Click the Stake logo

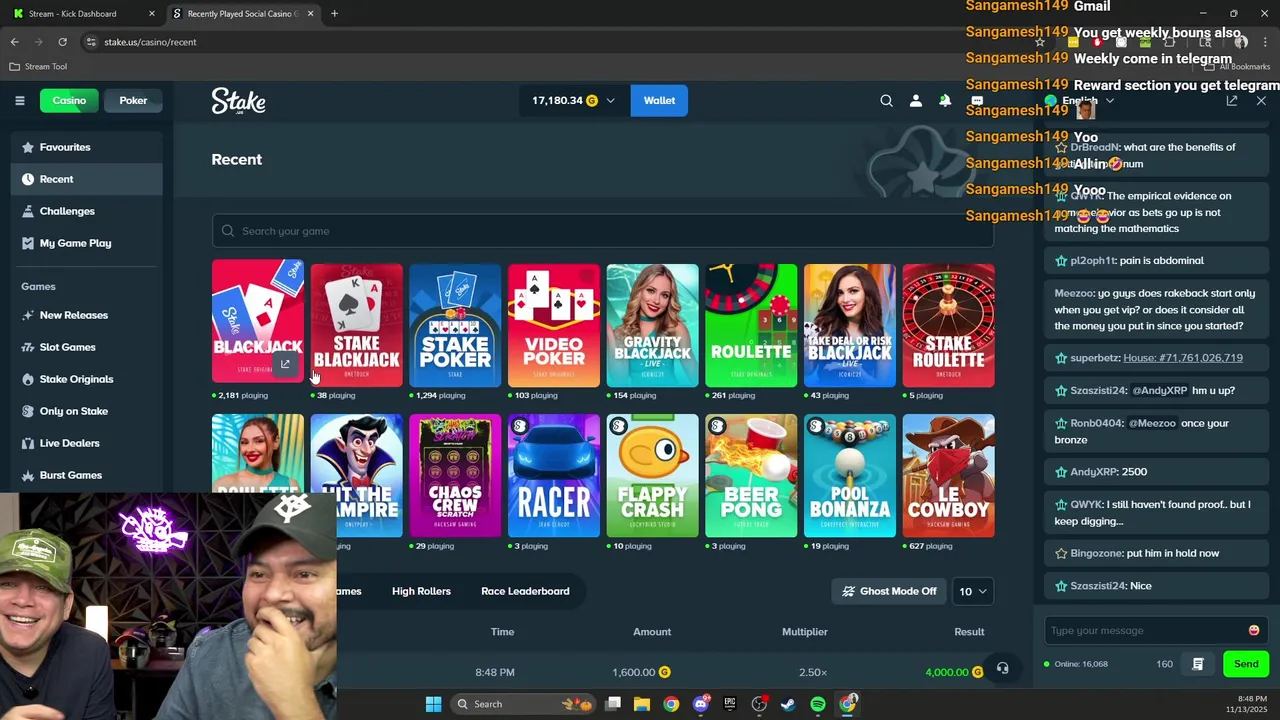point(238,101)
